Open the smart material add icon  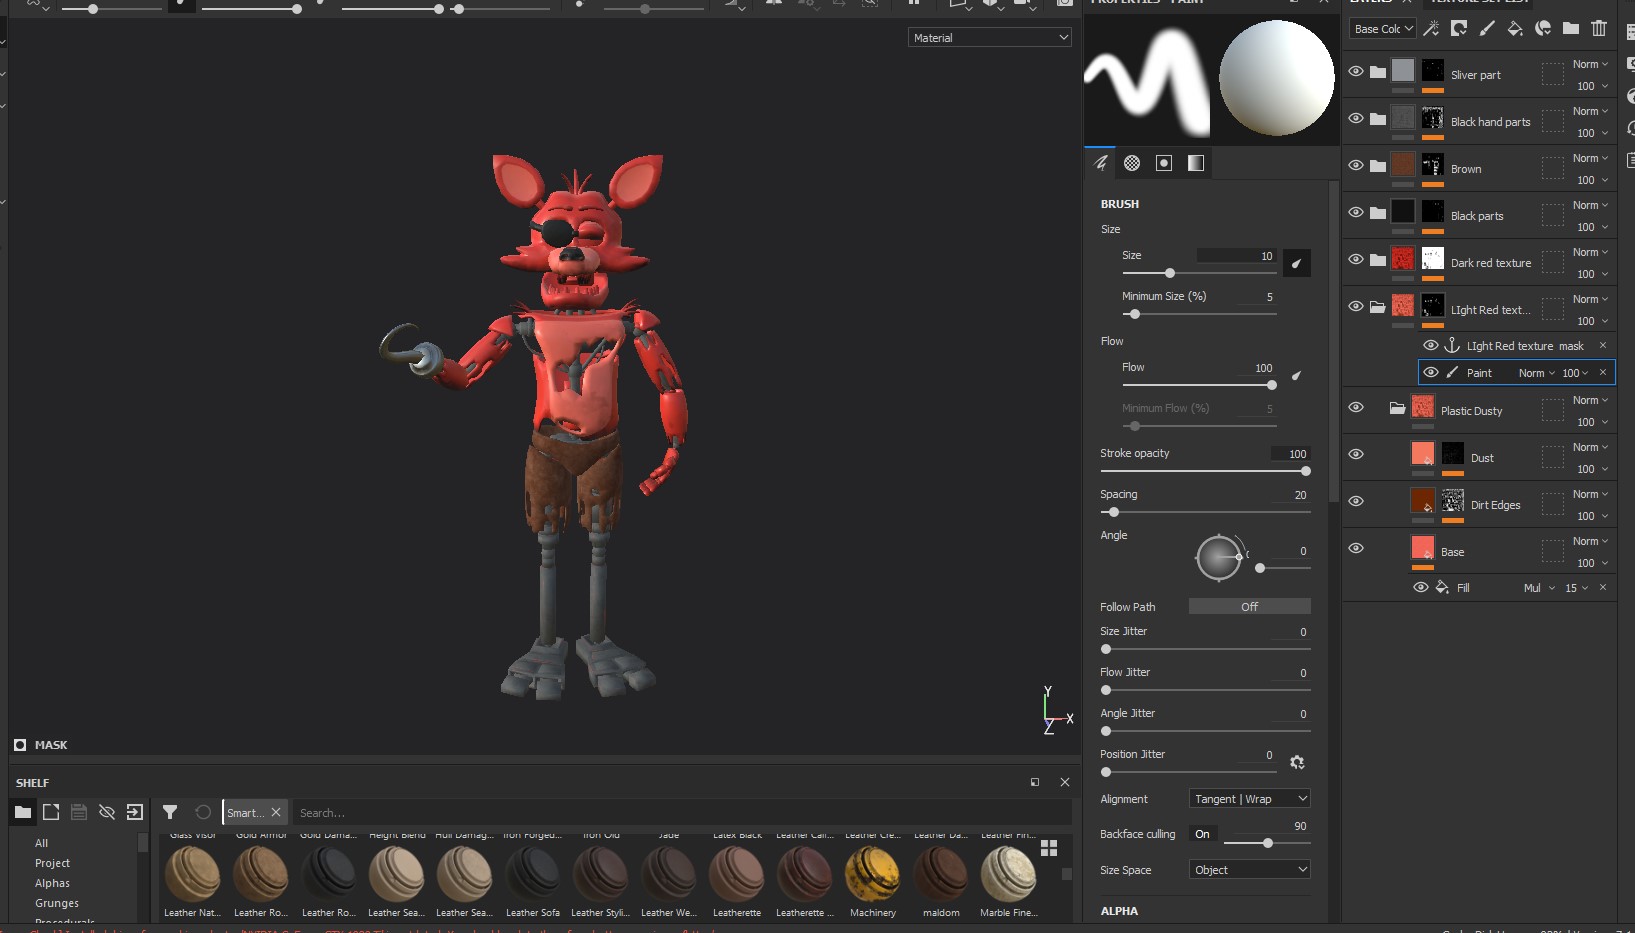tap(1543, 28)
